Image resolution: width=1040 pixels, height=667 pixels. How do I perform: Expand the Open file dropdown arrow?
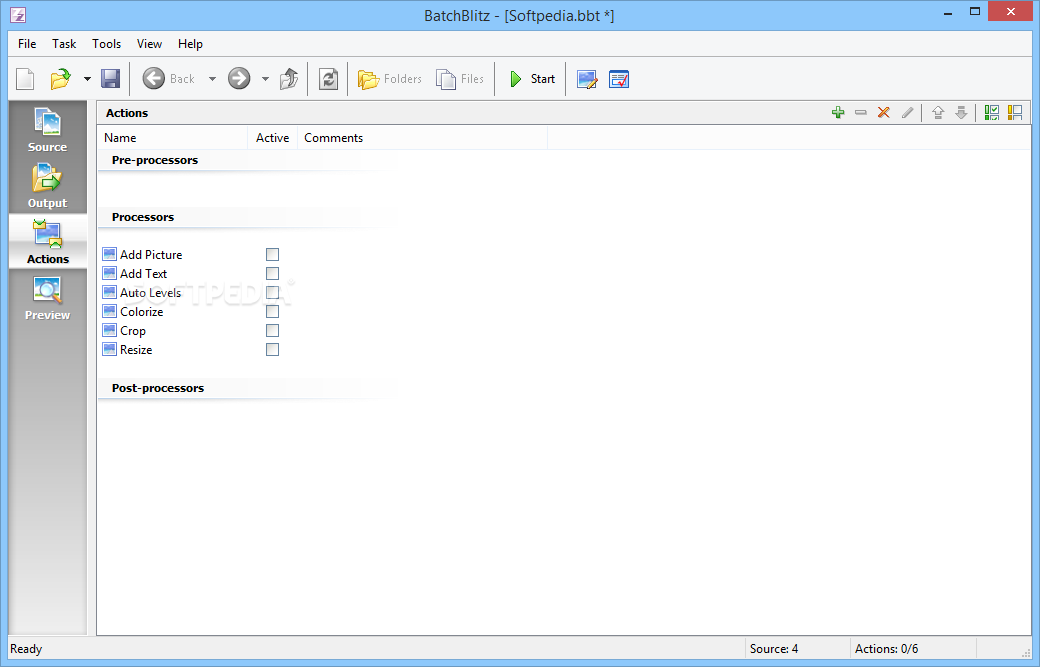click(87, 79)
